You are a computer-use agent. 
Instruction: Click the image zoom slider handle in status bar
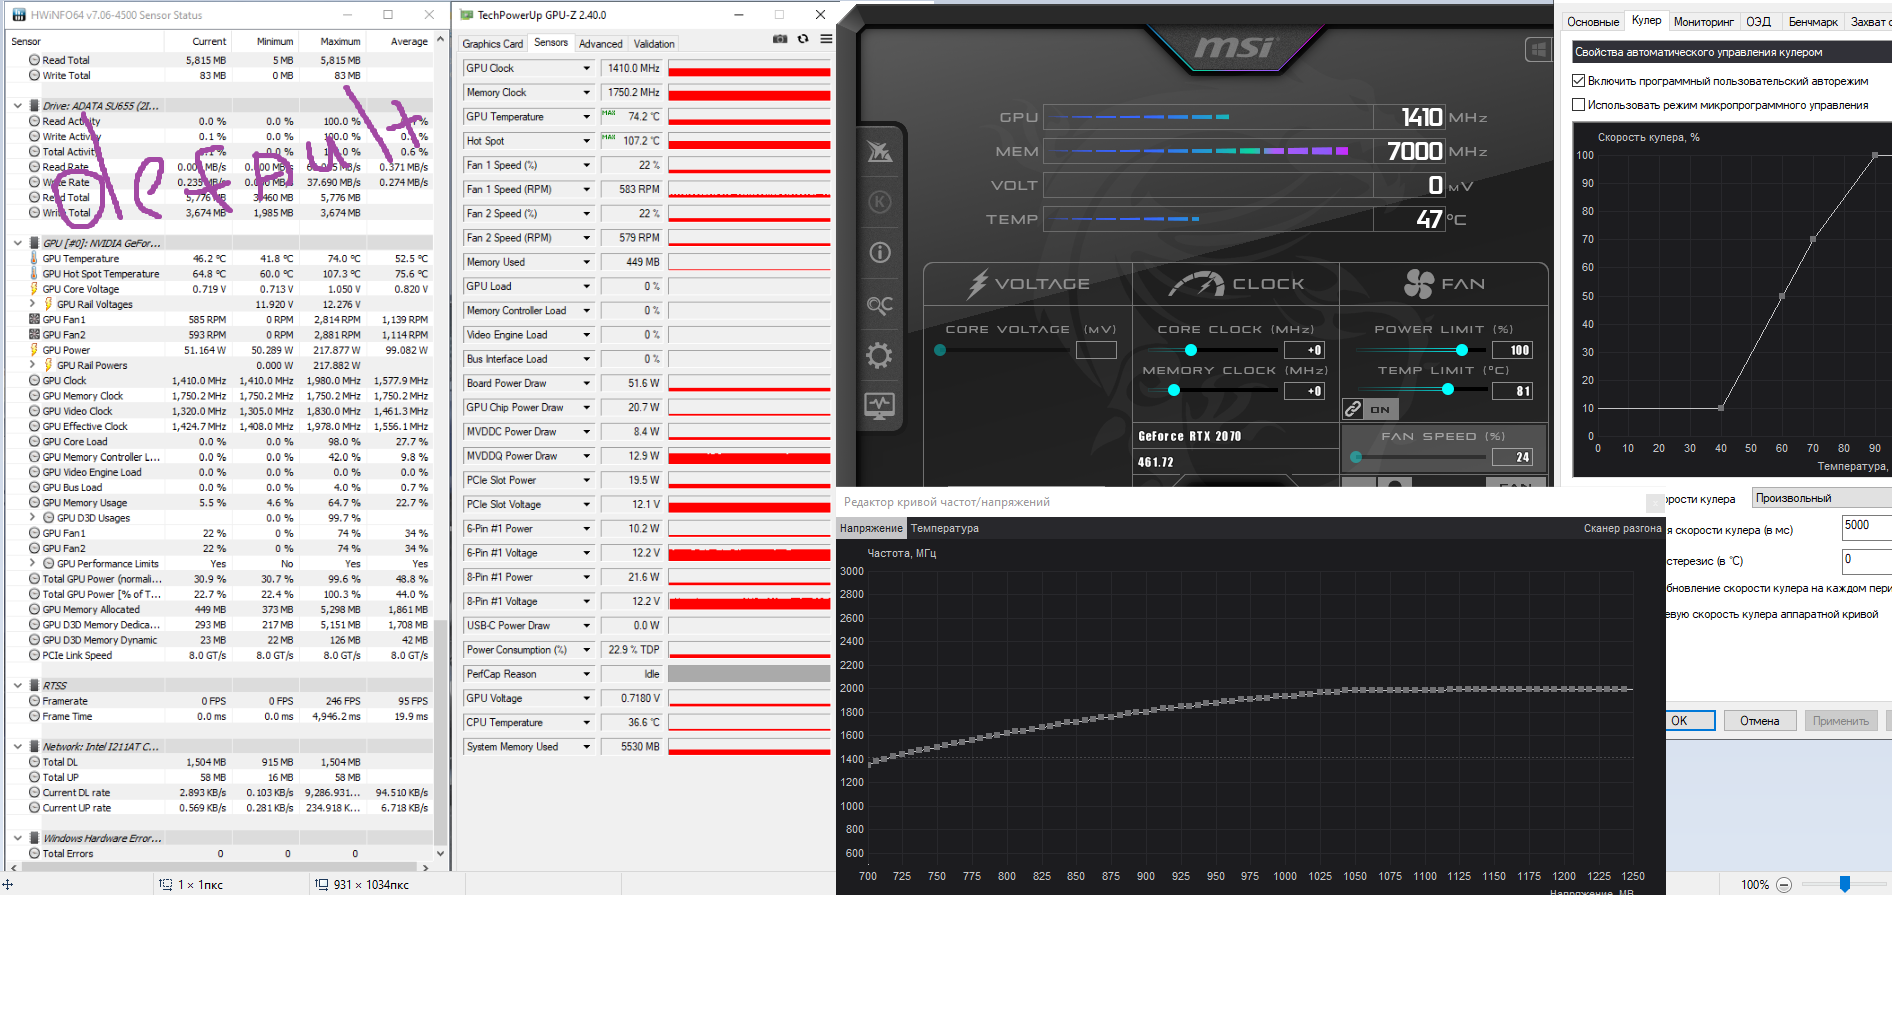(x=1845, y=884)
